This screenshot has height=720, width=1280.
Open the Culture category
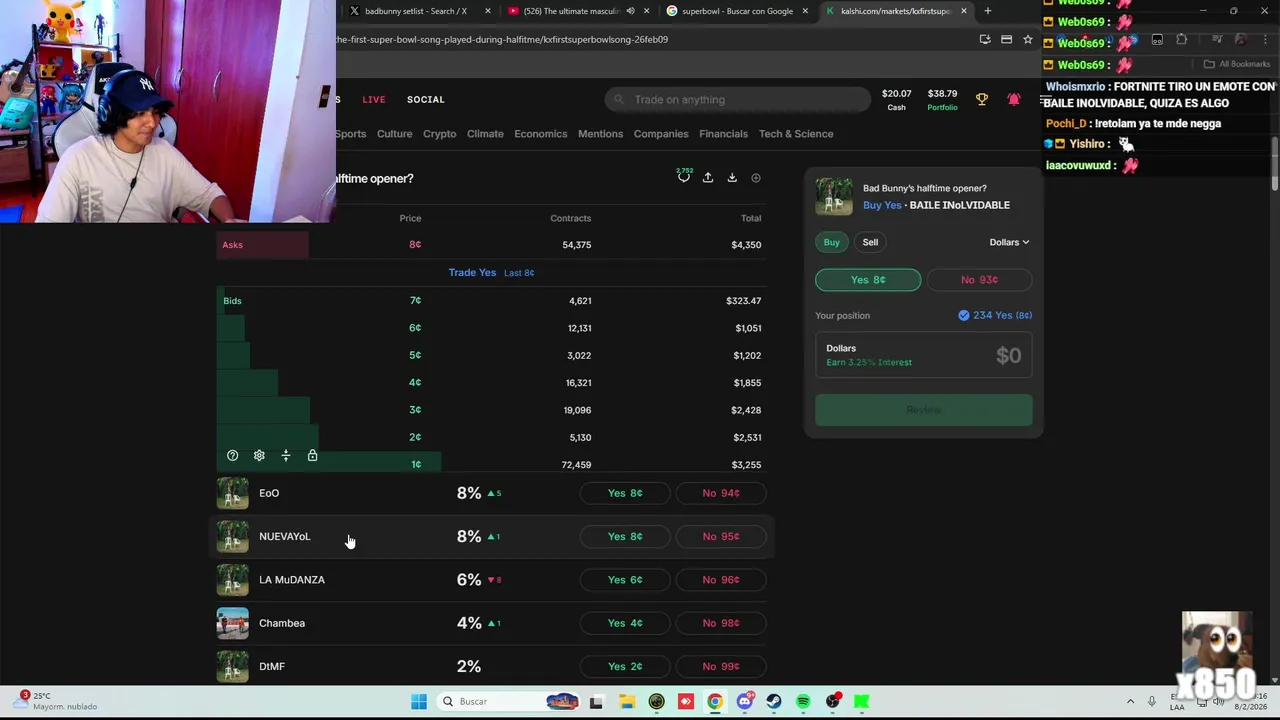click(394, 134)
